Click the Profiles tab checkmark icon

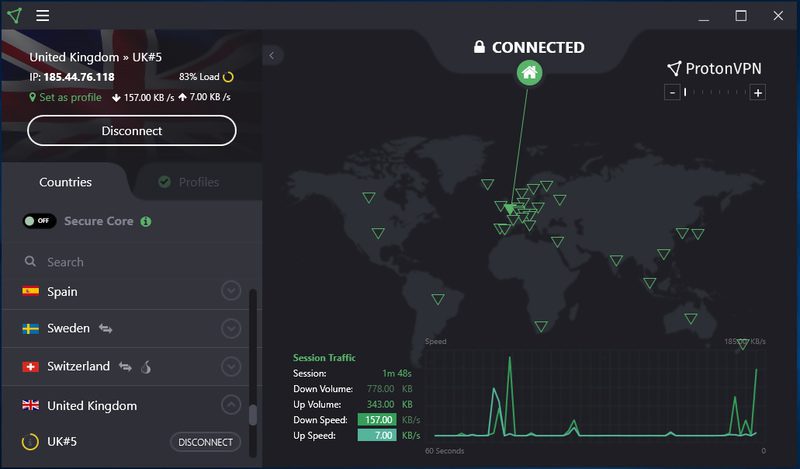(x=164, y=182)
